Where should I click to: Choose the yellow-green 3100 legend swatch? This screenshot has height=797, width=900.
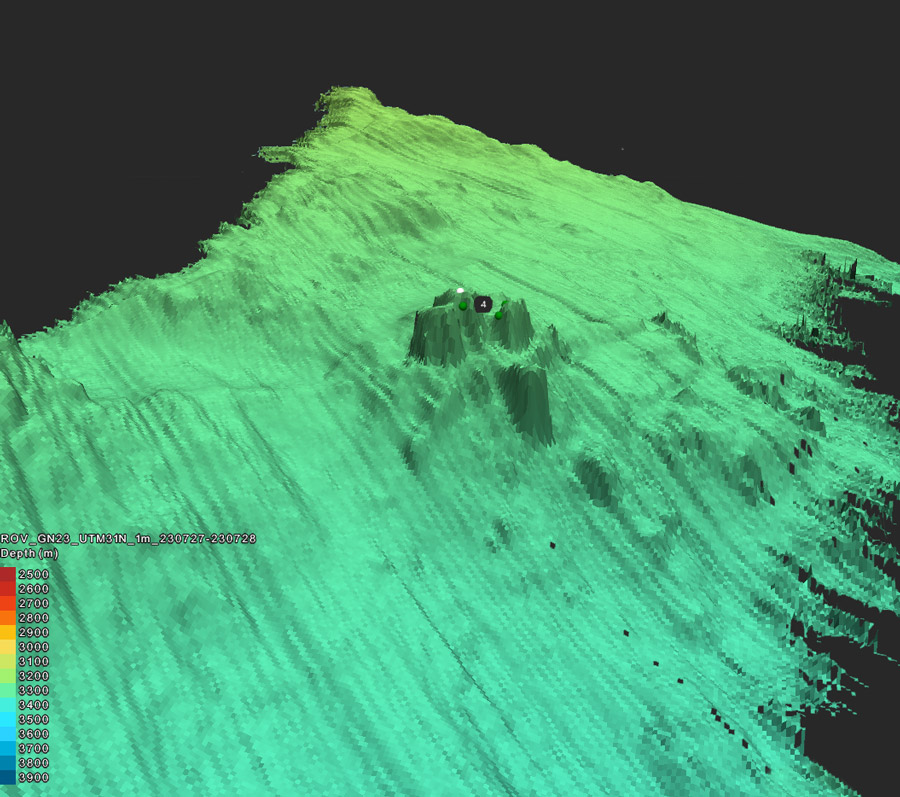click(x=8, y=662)
